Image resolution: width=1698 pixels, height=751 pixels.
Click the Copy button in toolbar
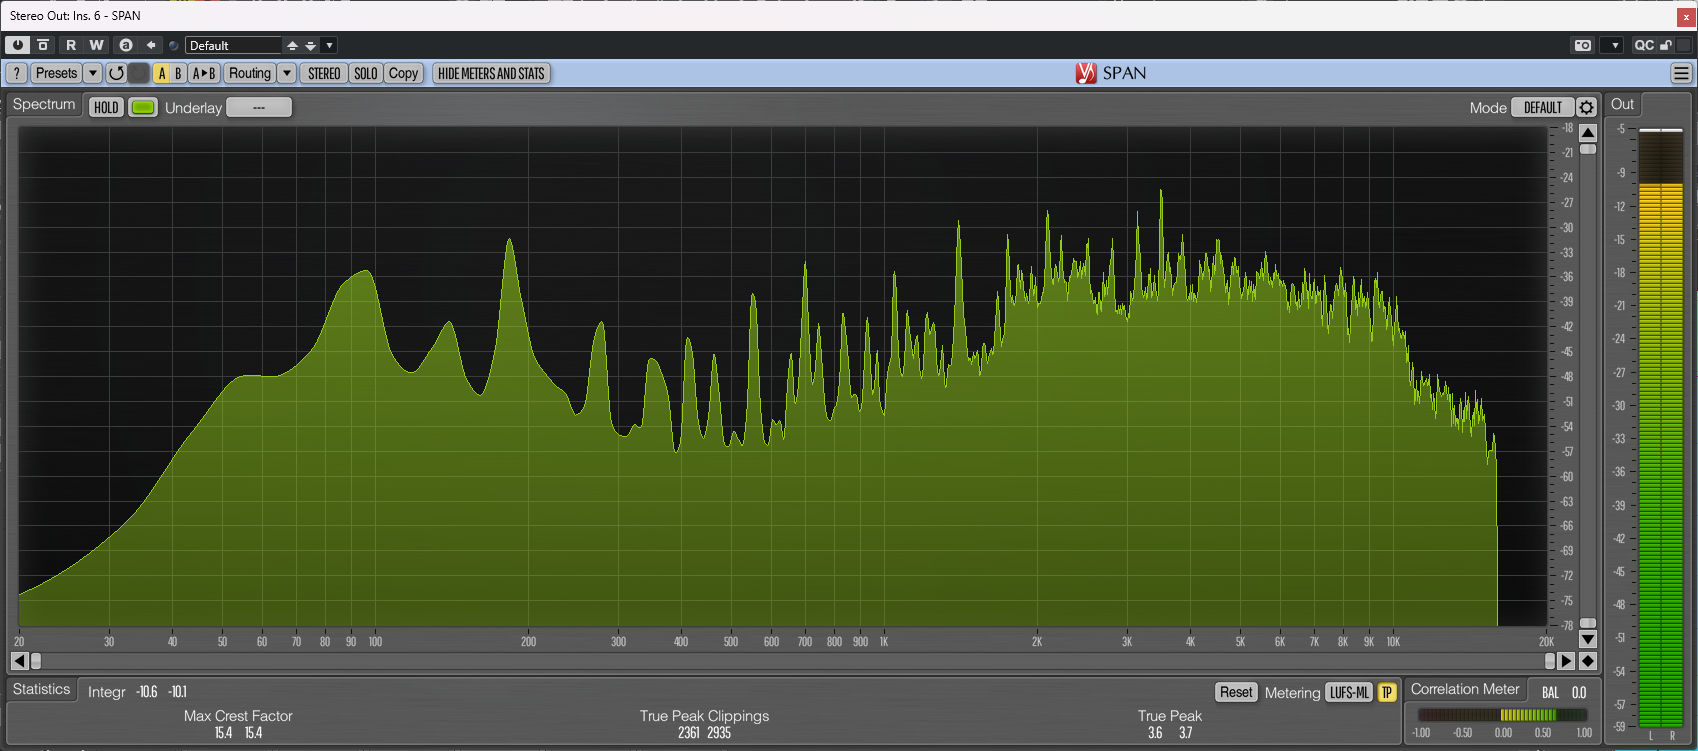pyautogui.click(x=404, y=73)
